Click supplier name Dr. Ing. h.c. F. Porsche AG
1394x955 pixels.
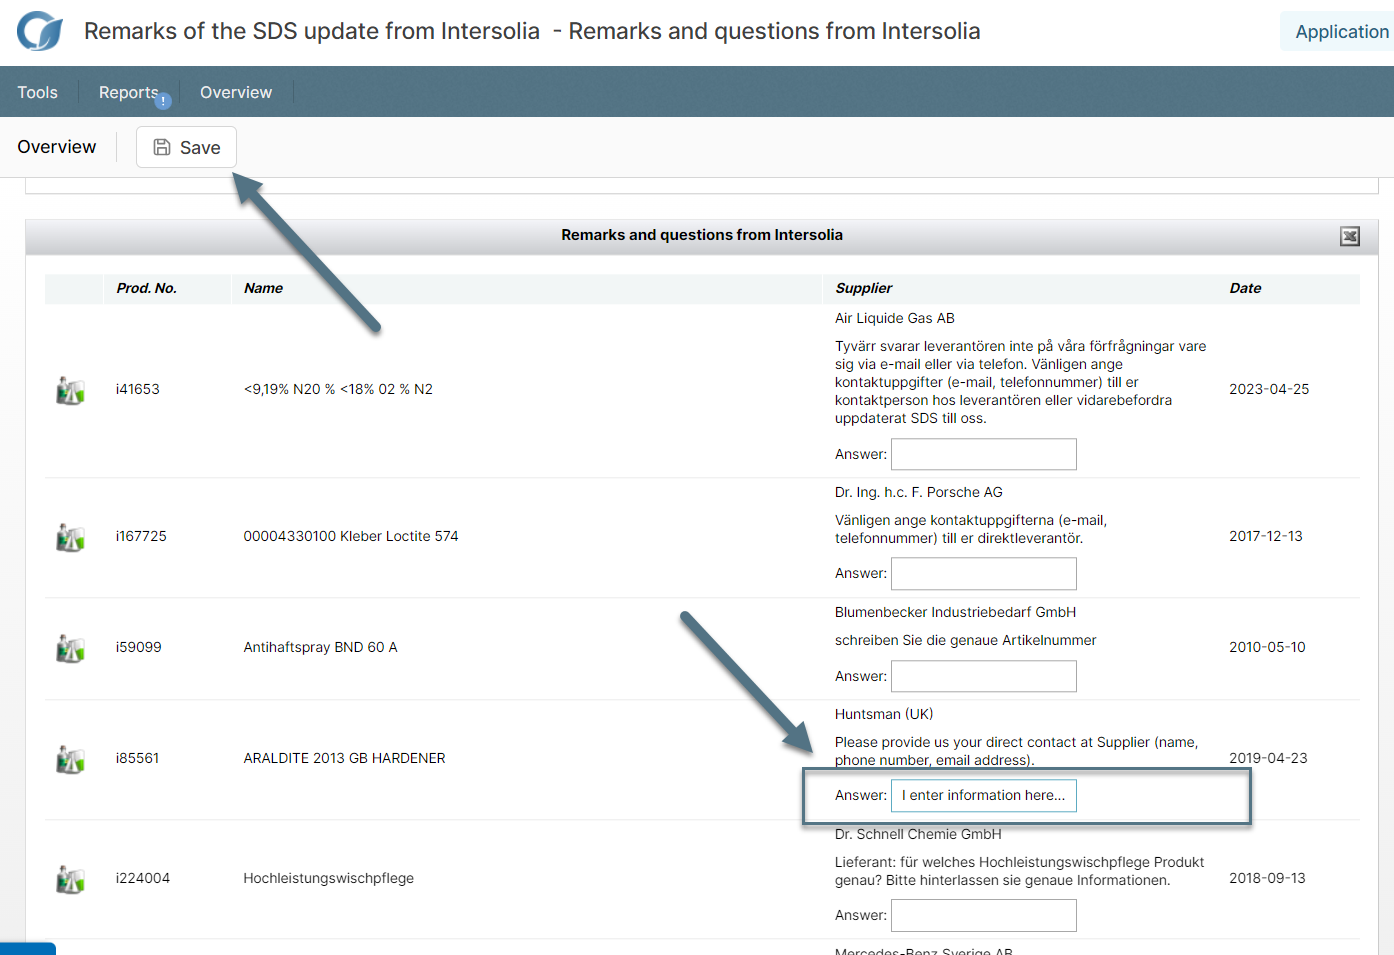pos(919,492)
